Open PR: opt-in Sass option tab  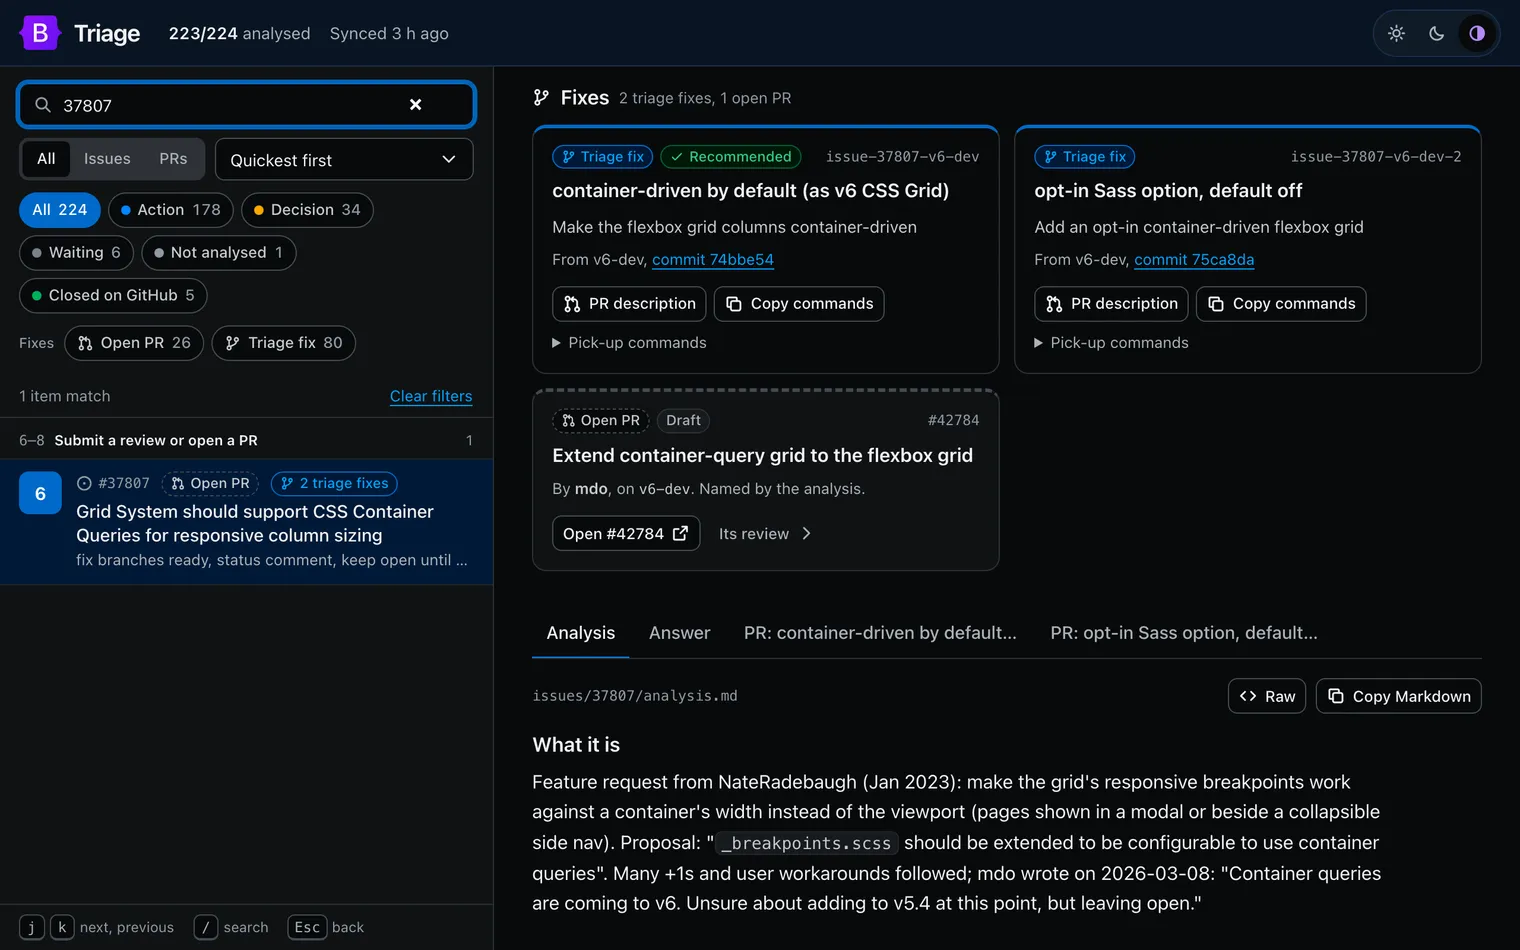[1184, 633]
